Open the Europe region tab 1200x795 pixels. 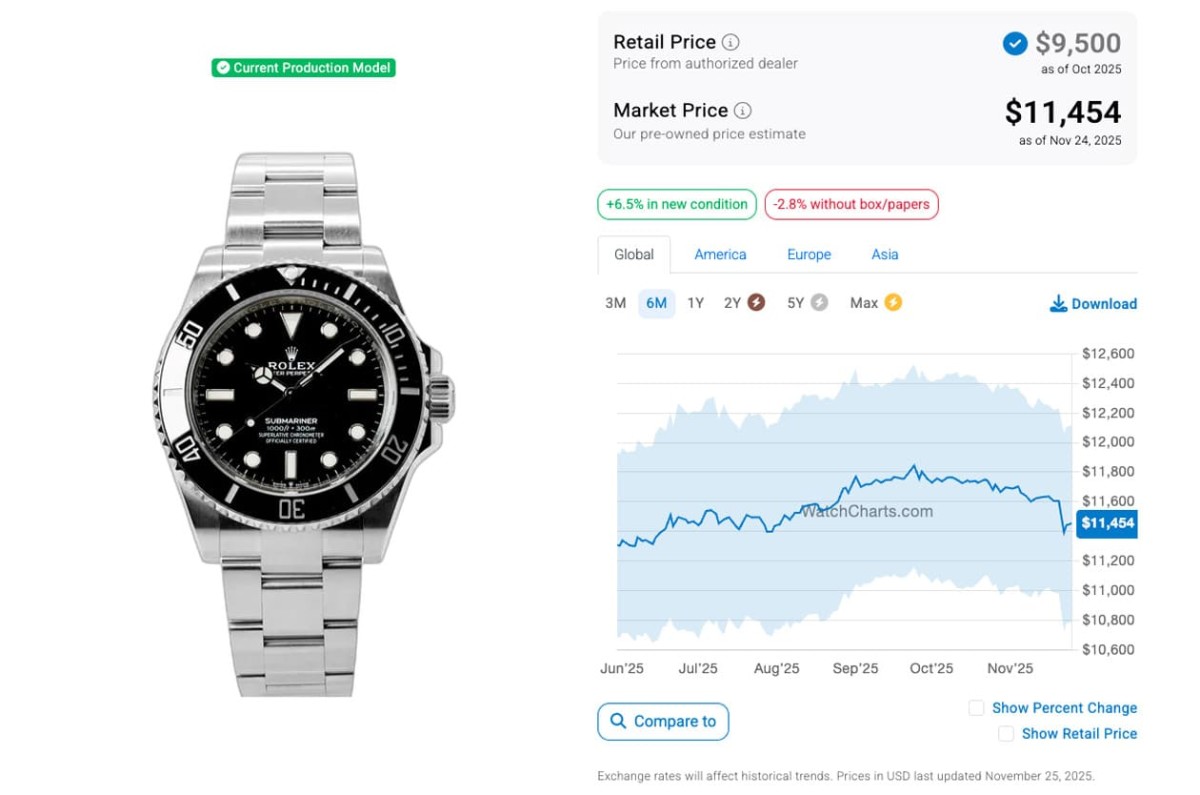(x=809, y=255)
